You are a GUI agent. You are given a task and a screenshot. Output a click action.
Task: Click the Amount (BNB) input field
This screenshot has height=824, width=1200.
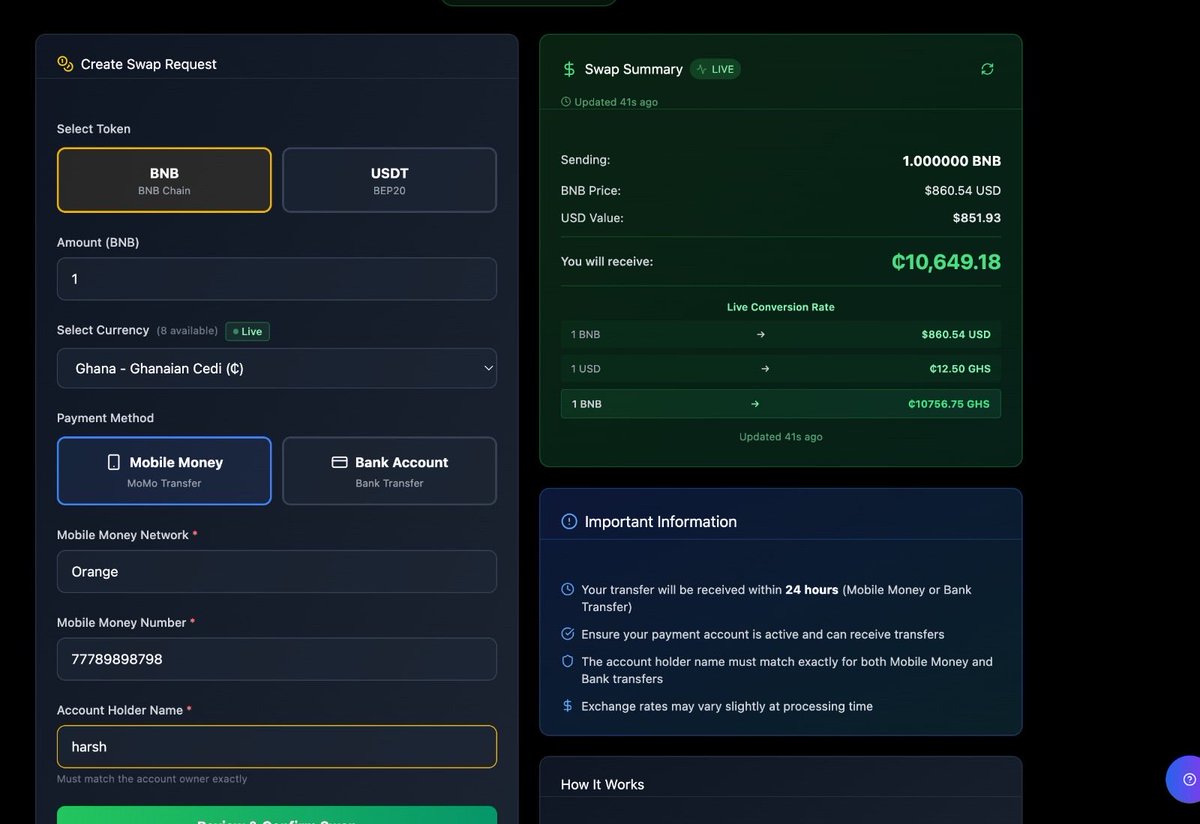277,279
